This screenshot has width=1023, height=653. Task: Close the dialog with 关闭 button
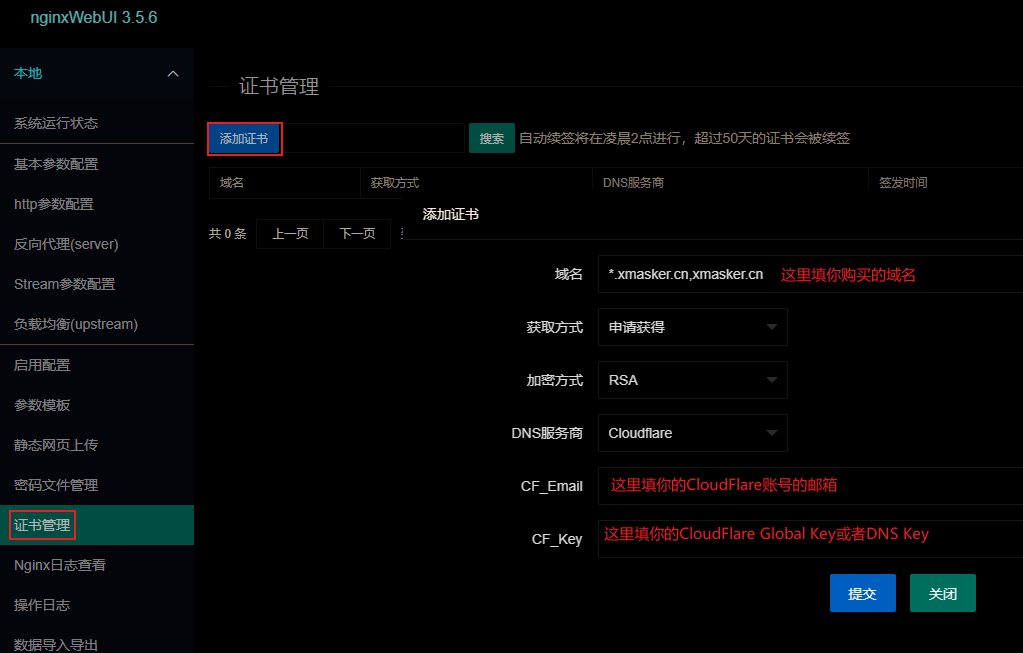click(943, 593)
